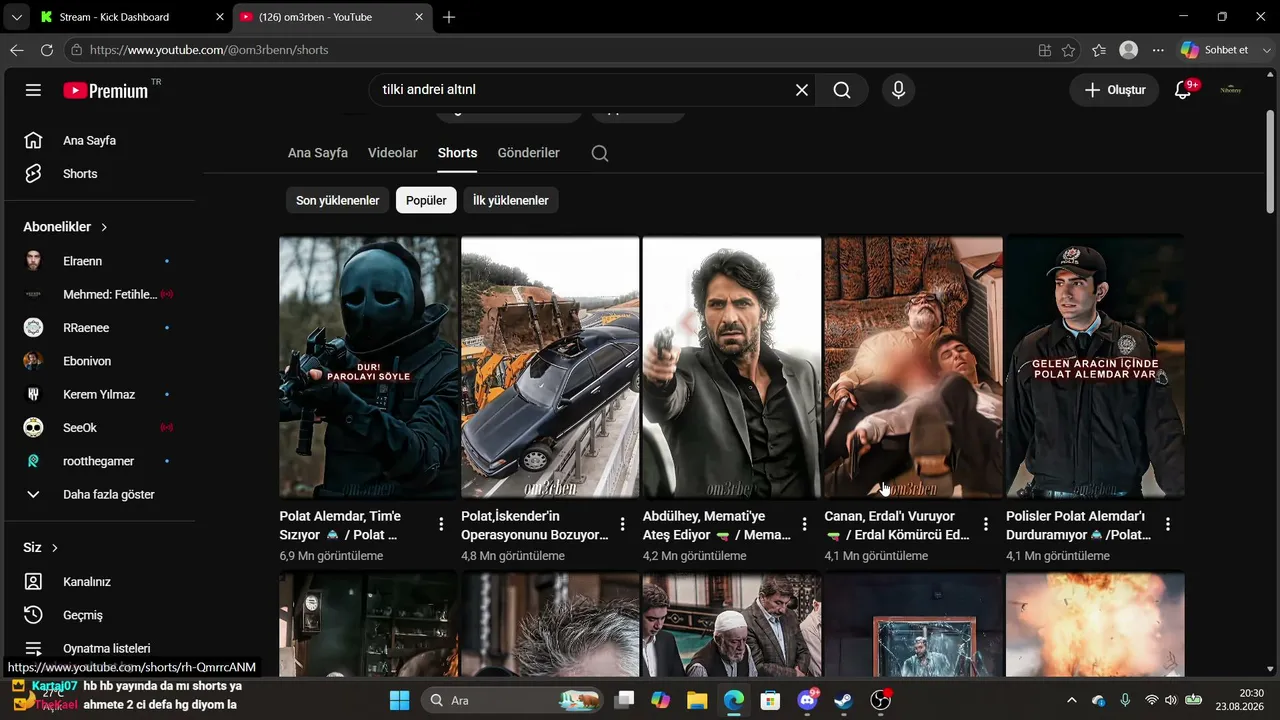1280x720 pixels.
Task: Click the browser address bar URL
Action: tap(209, 50)
